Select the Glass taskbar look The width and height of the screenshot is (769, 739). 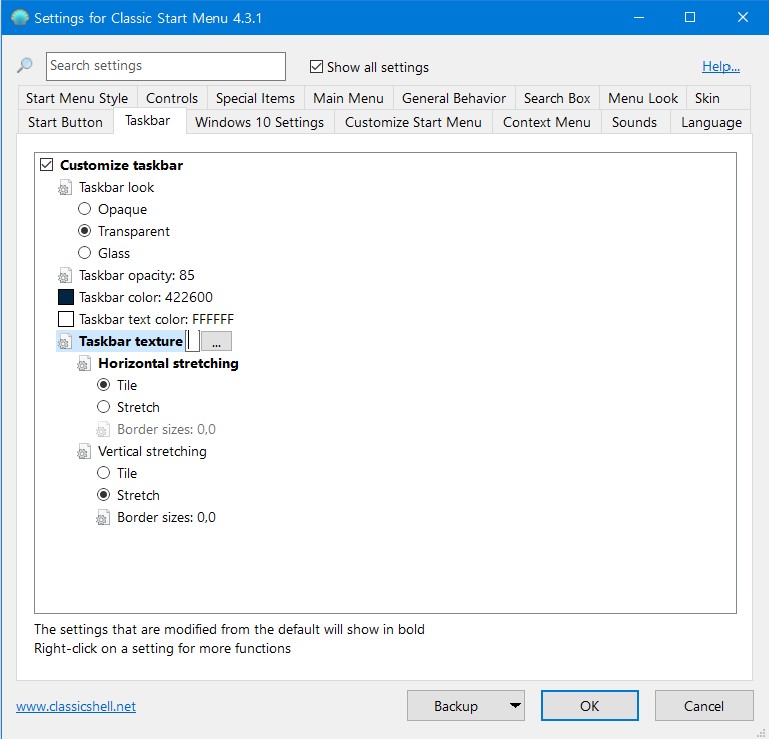coord(84,253)
